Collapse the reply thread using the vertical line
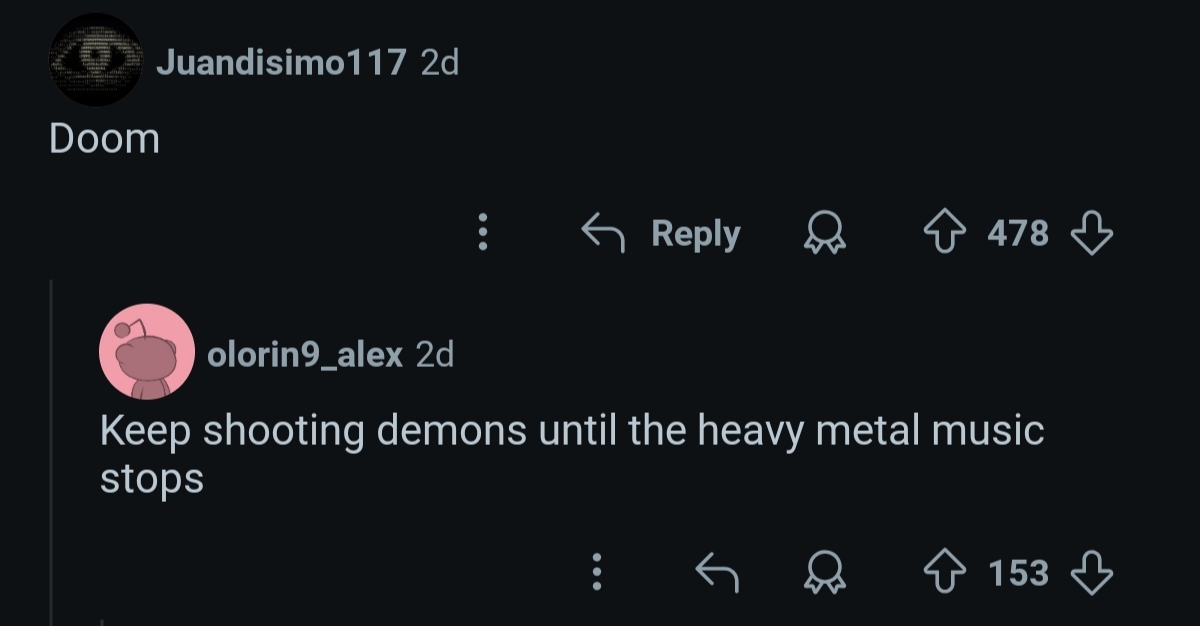 coord(51,450)
